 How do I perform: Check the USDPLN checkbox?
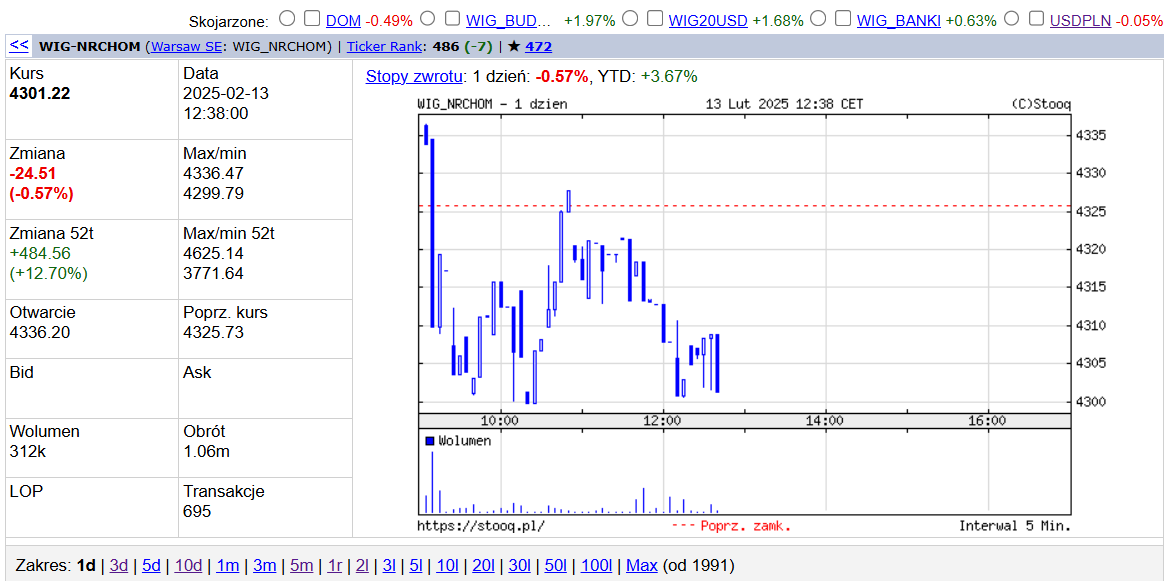(1036, 18)
